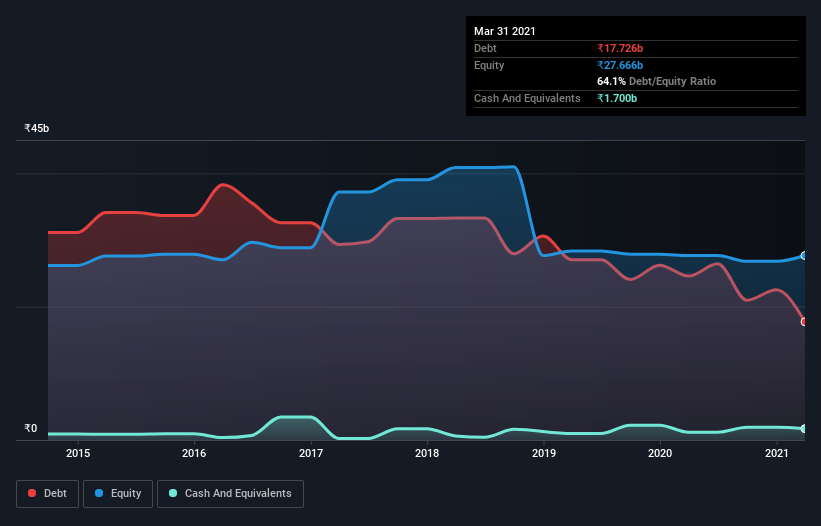821x526 pixels.
Task: Click the 2018 x-axis label
Action: [x=427, y=453]
